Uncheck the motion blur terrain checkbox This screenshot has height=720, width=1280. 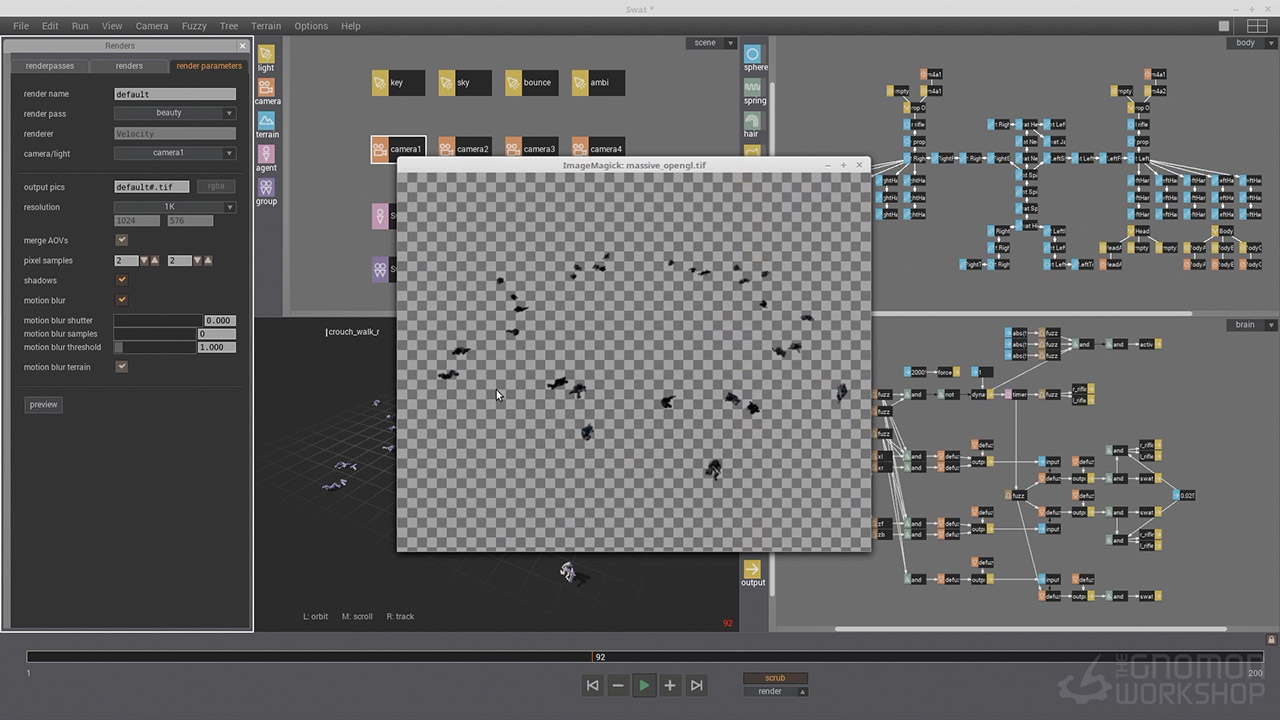(x=122, y=367)
